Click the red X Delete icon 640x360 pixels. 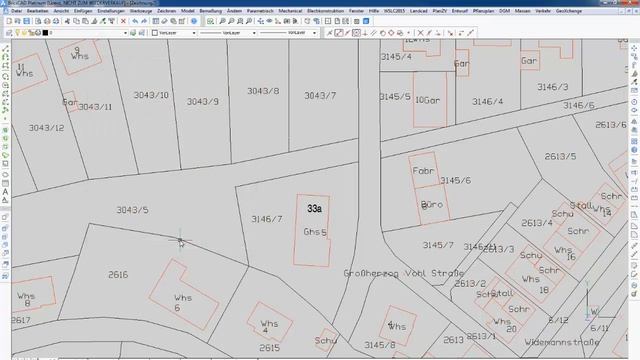point(123,21)
